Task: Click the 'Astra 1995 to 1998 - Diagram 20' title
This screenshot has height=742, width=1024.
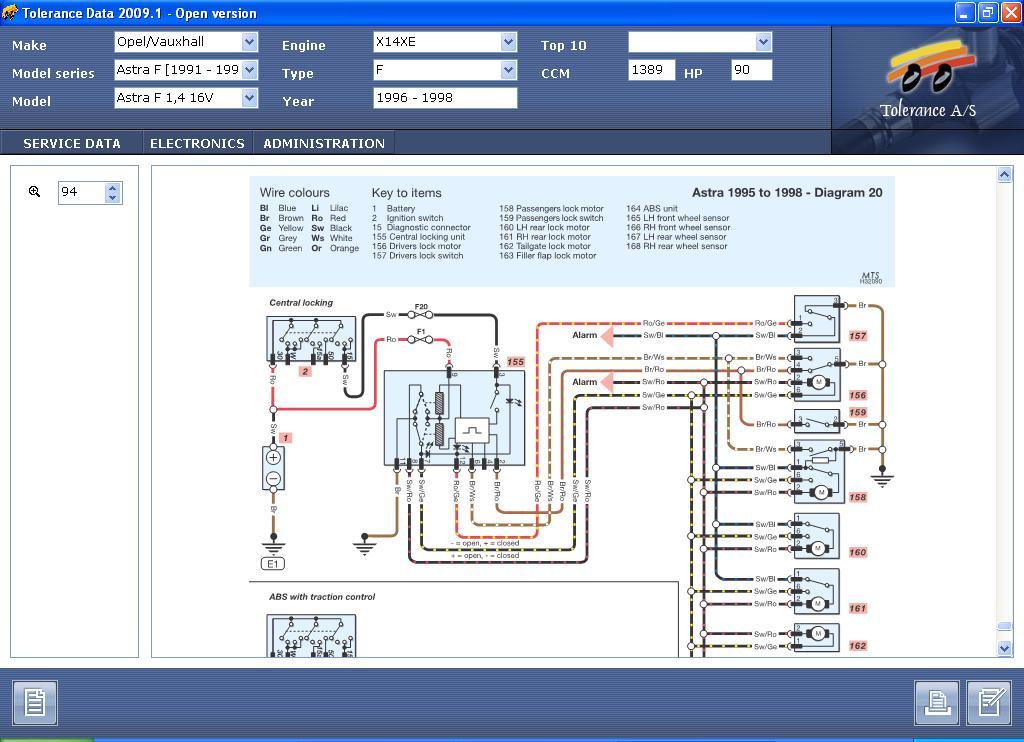Action: click(787, 193)
